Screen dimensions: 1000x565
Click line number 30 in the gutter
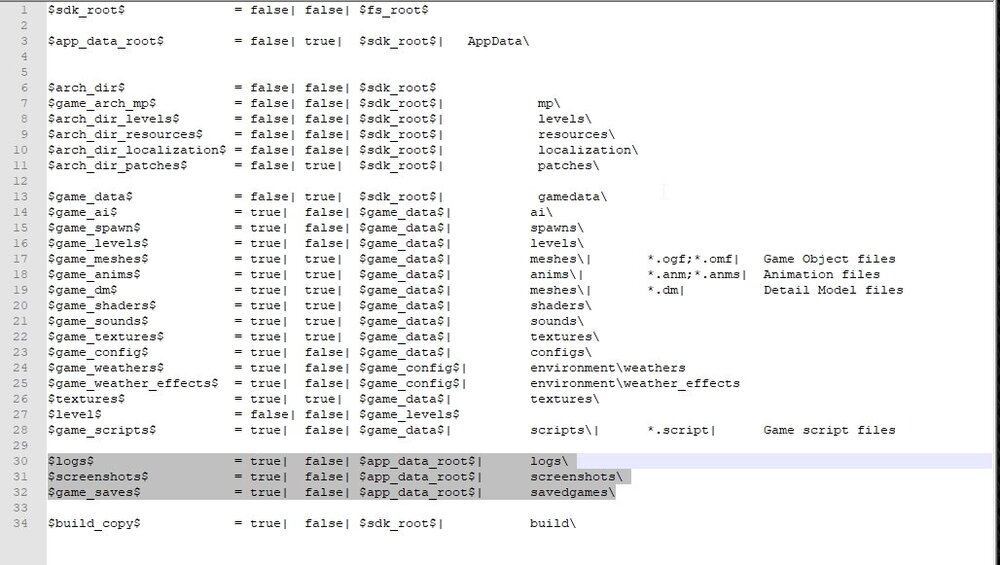22,461
